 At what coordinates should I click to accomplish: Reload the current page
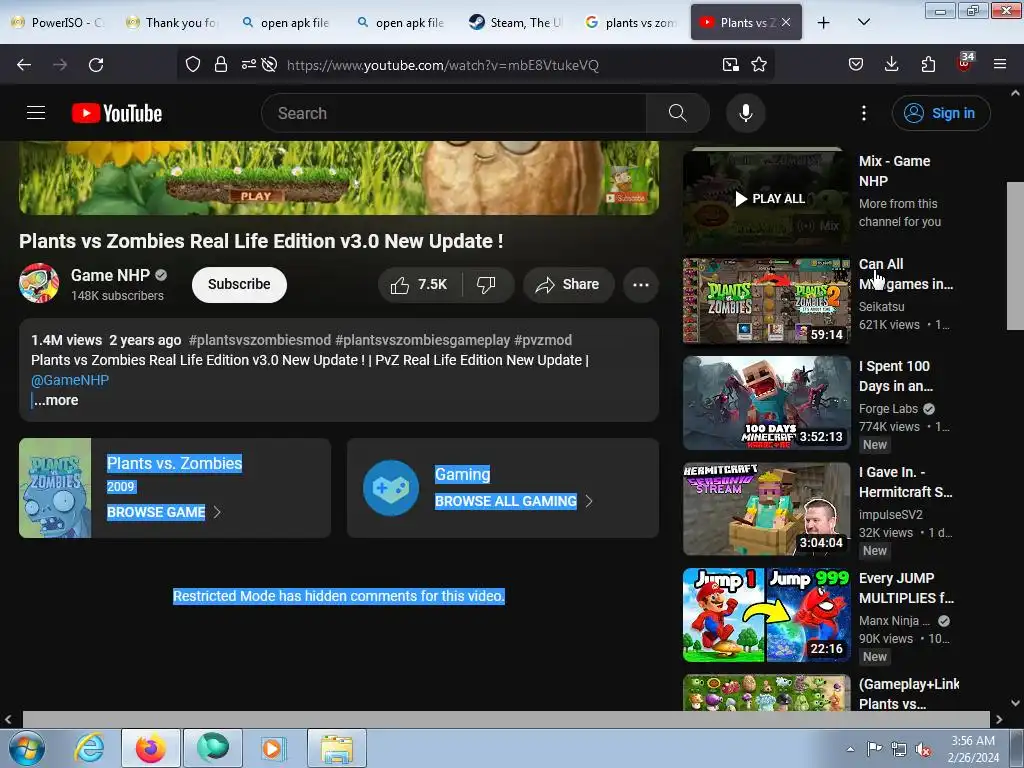tap(96, 65)
